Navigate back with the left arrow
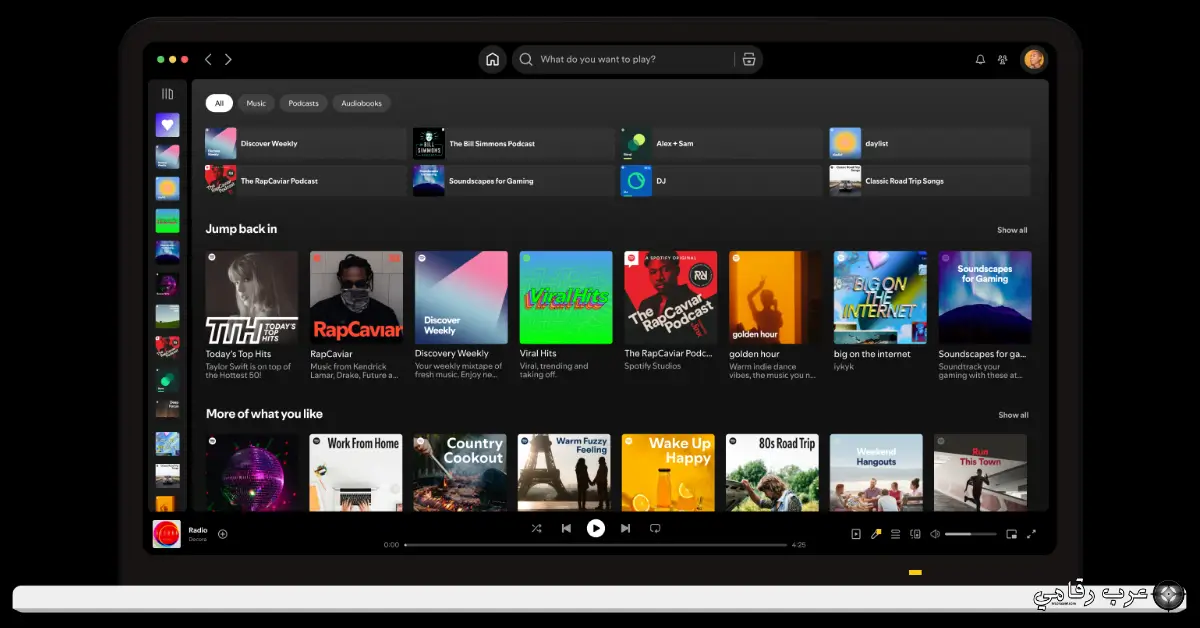This screenshot has width=1200, height=628. coord(208,59)
